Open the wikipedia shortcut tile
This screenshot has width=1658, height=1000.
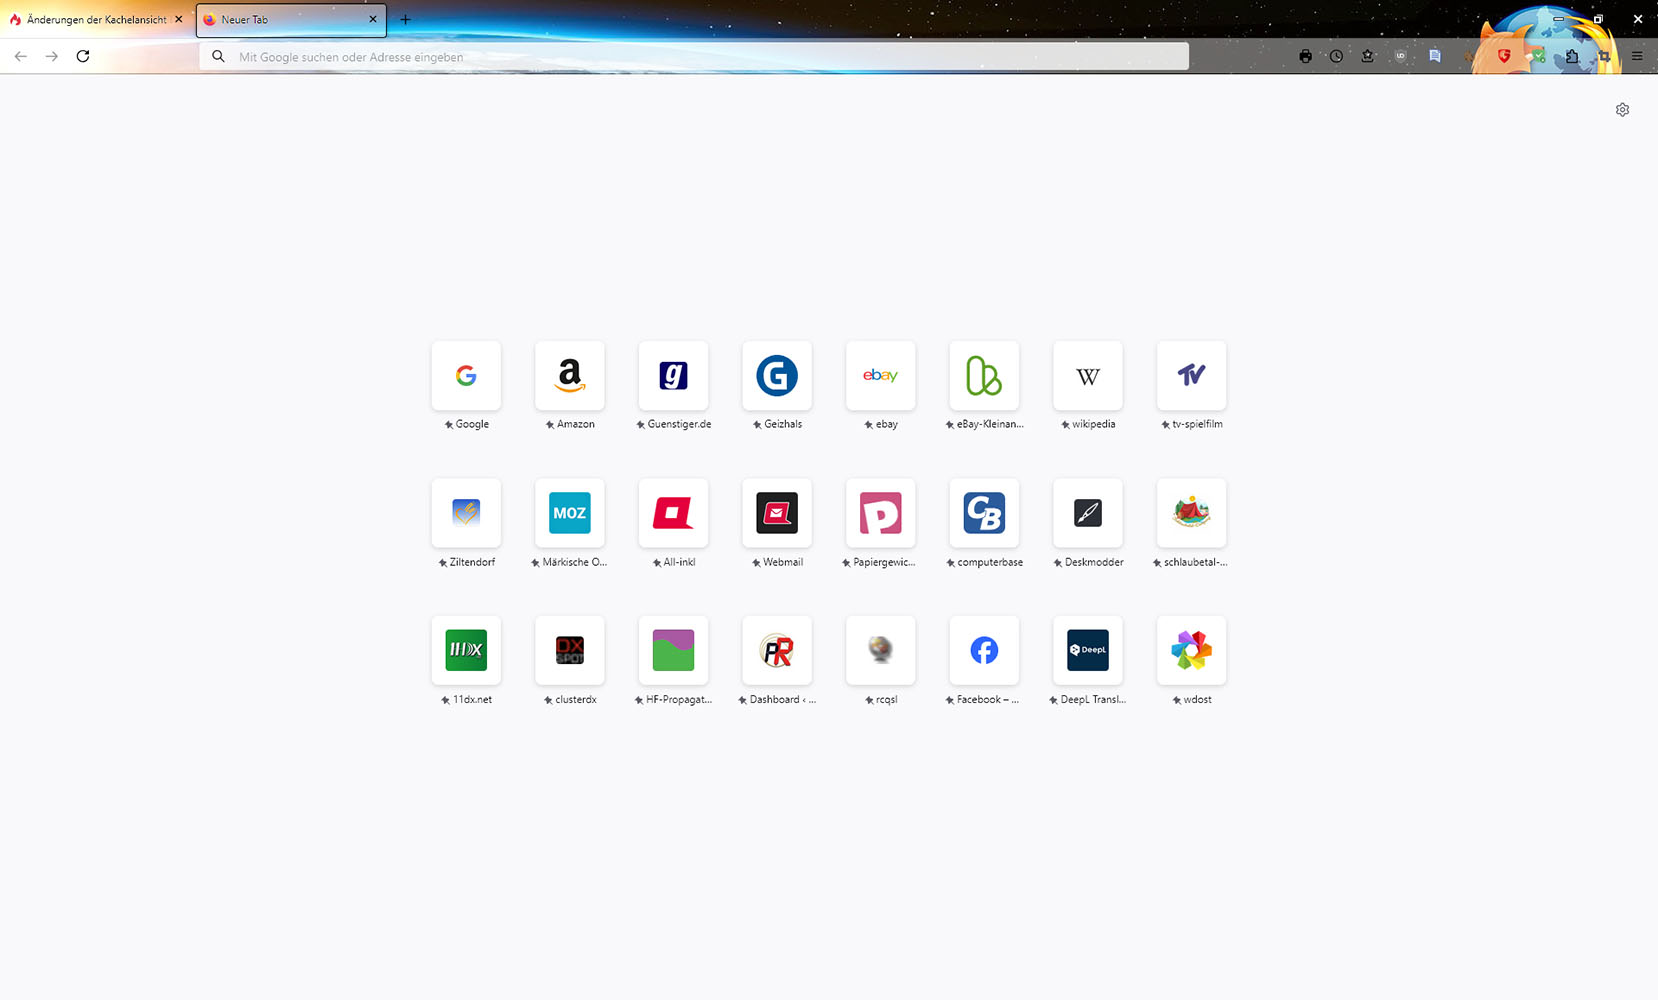(x=1088, y=376)
